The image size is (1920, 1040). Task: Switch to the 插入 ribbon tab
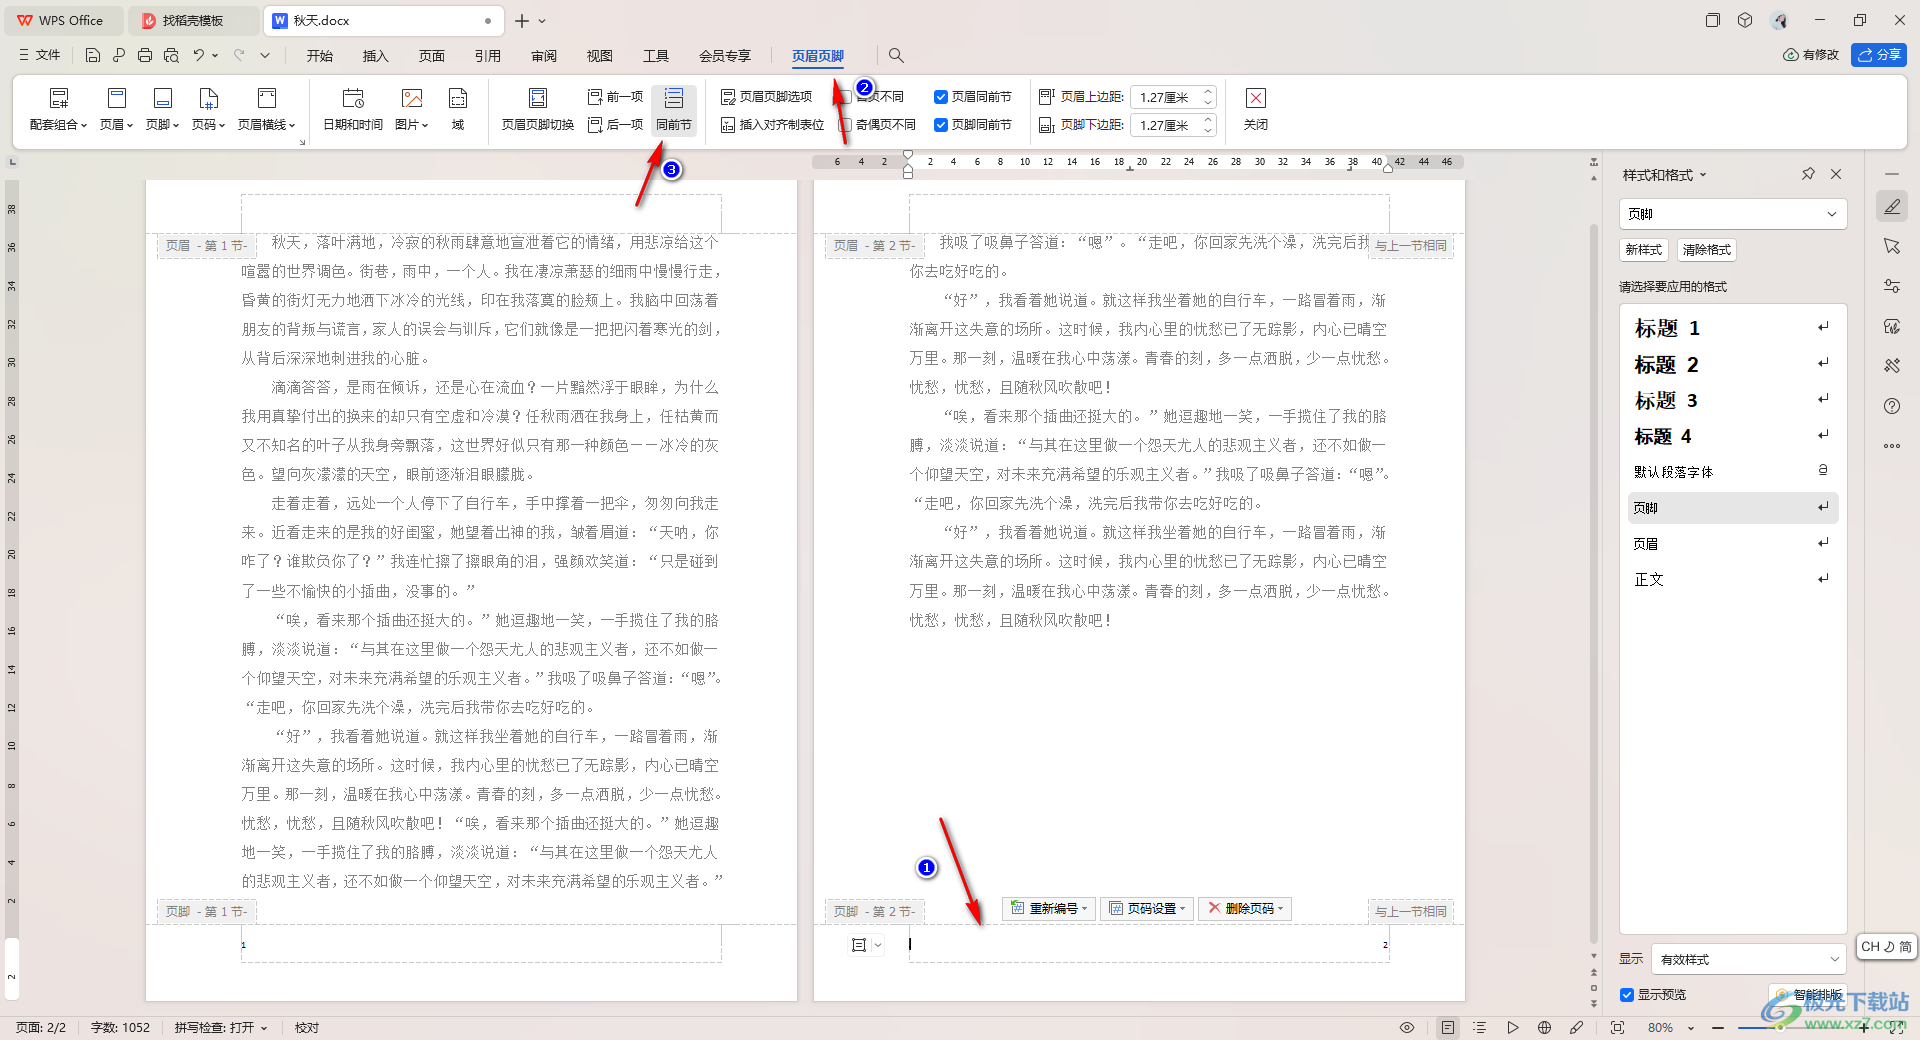click(376, 56)
